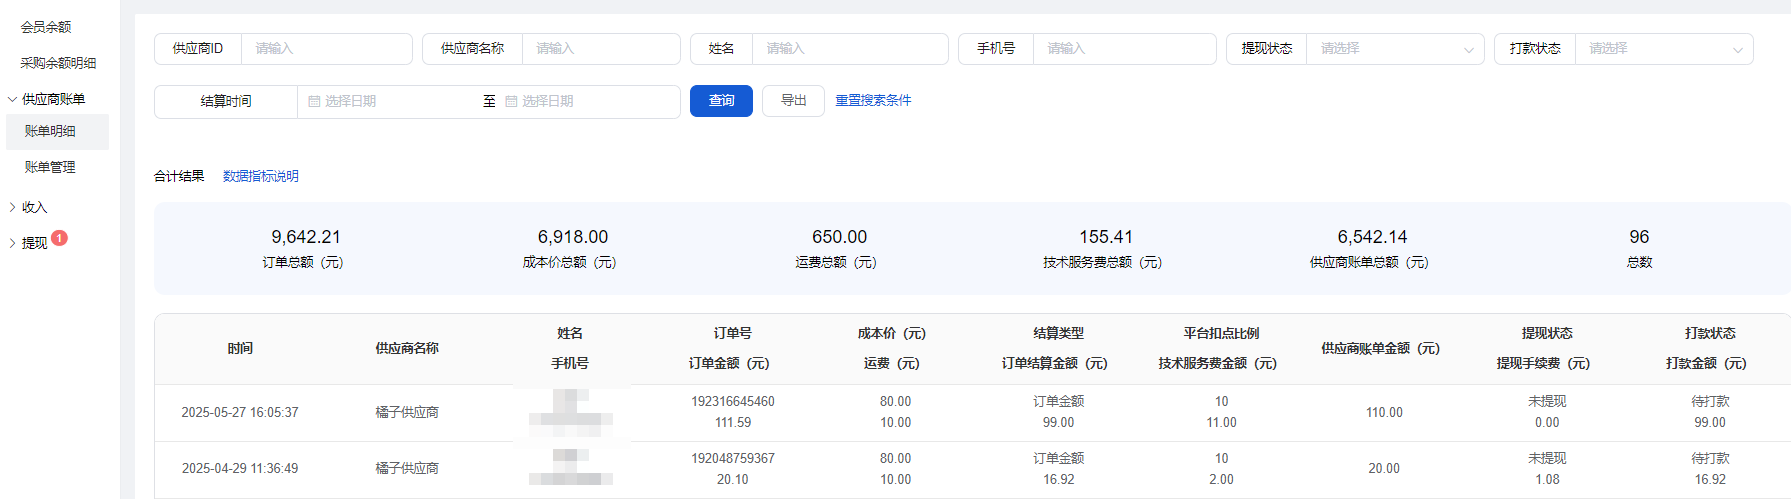Expand the 收入 menu group
The width and height of the screenshot is (1791, 499).
13,207
